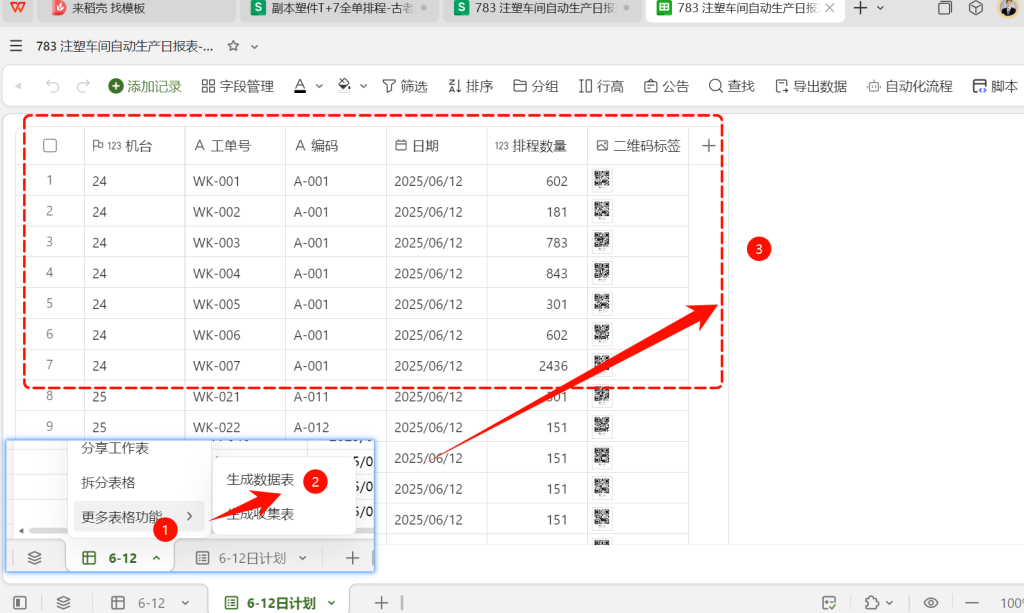Choose 生成数据表 in the submenu

point(260,480)
